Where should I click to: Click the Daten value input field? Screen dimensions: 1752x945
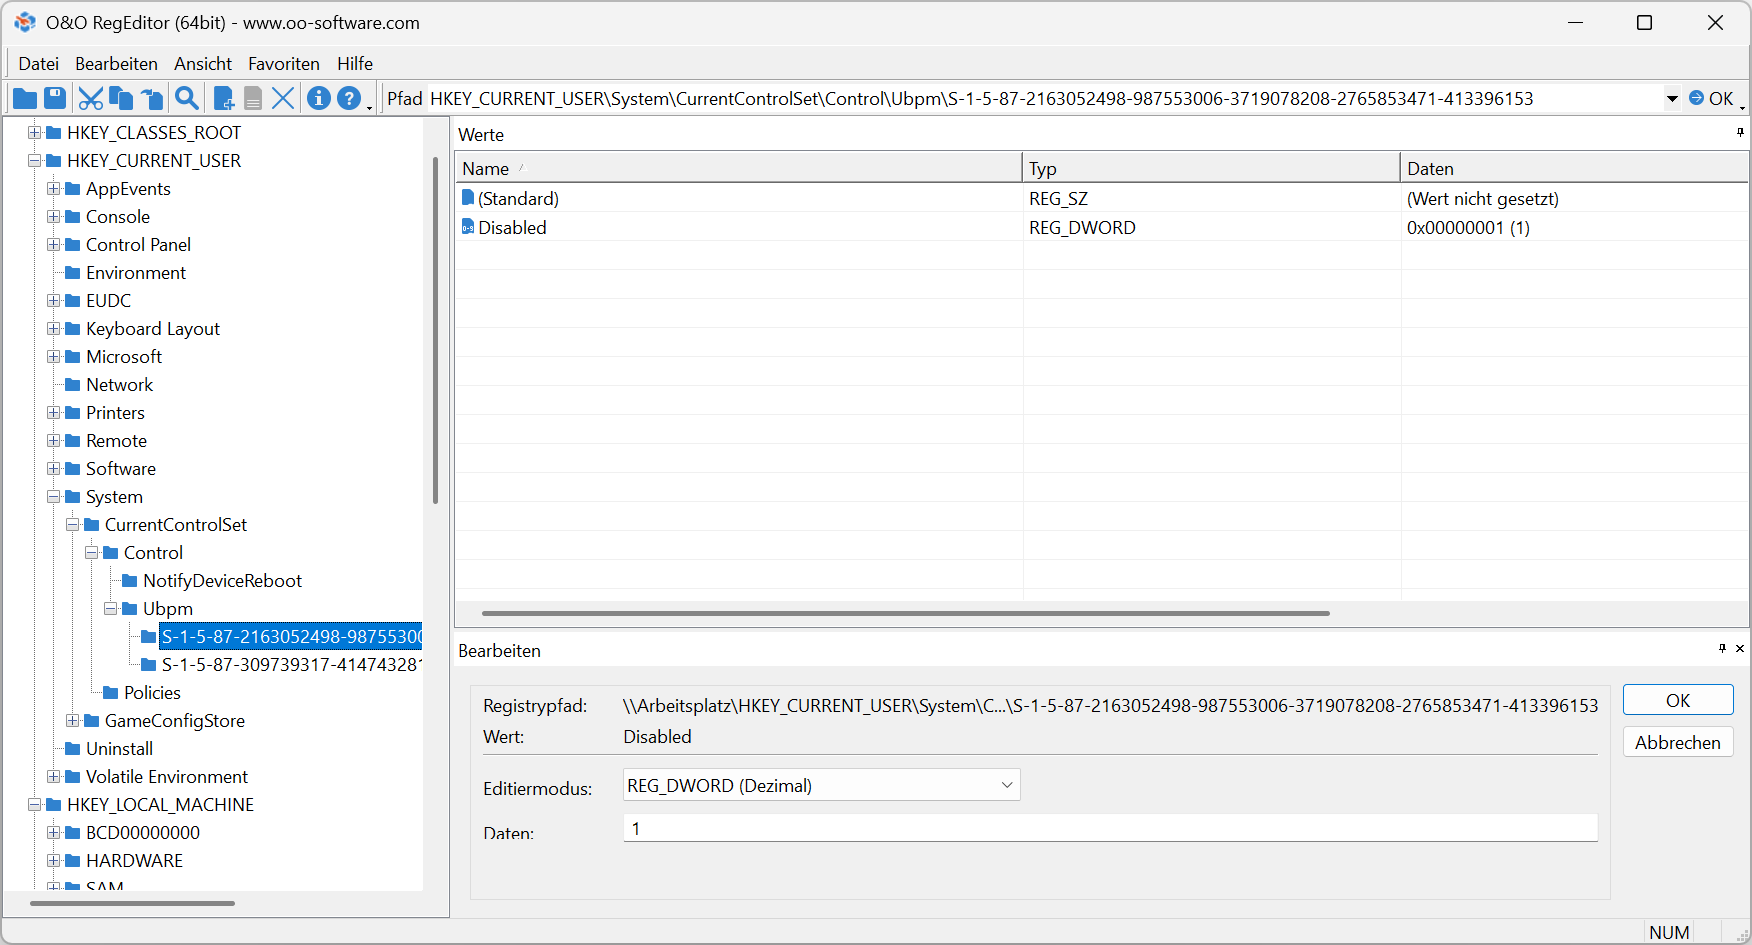click(1110, 829)
